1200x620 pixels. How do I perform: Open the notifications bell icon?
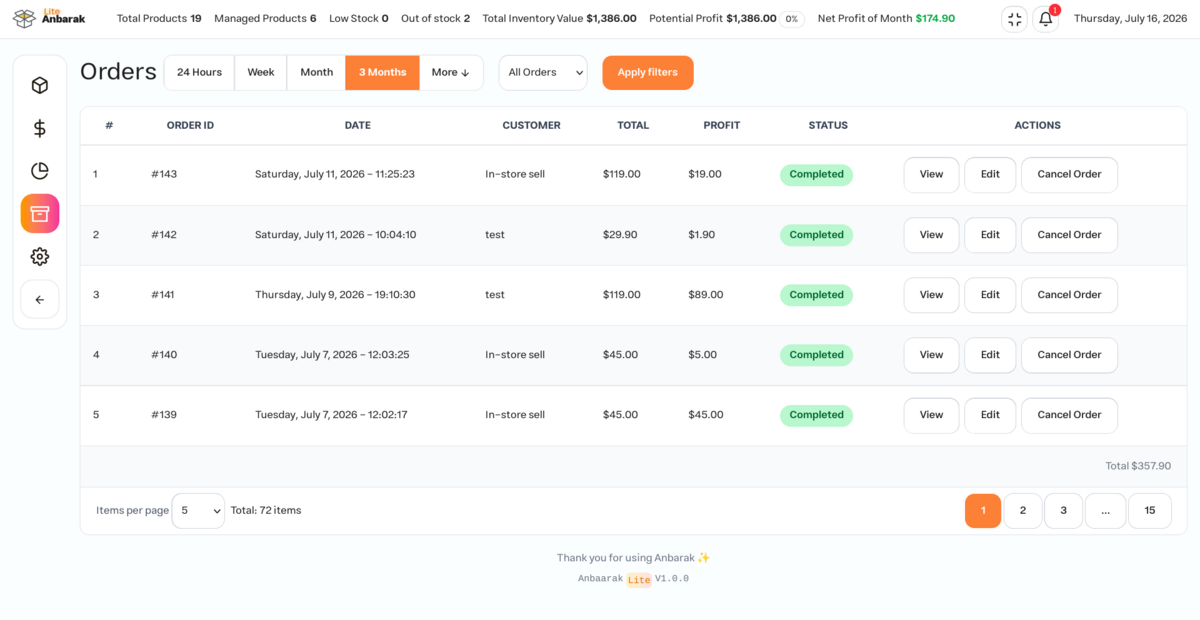coord(1045,19)
